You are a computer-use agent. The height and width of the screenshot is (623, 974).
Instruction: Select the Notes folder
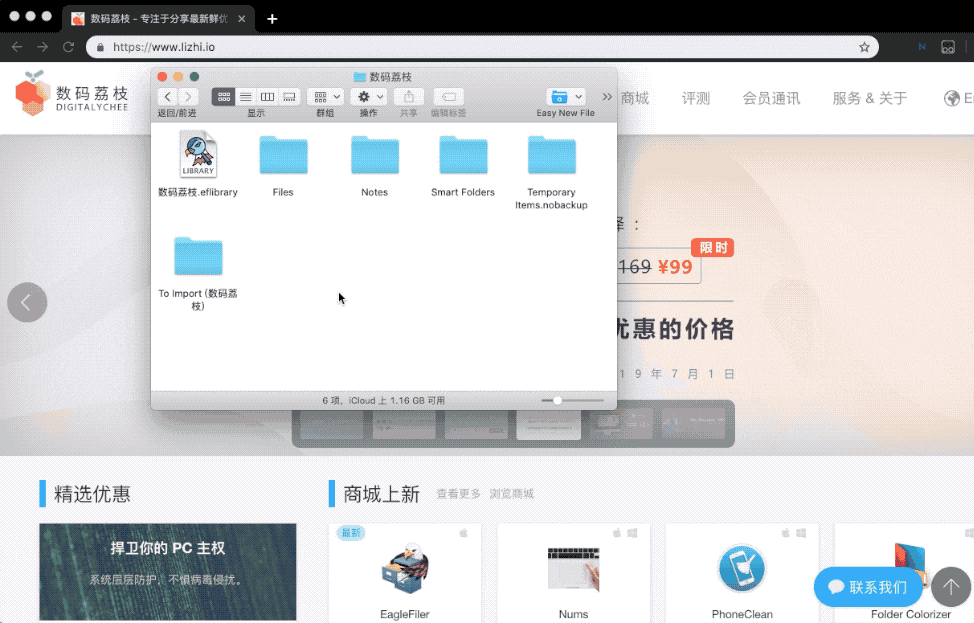click(375, 166)
